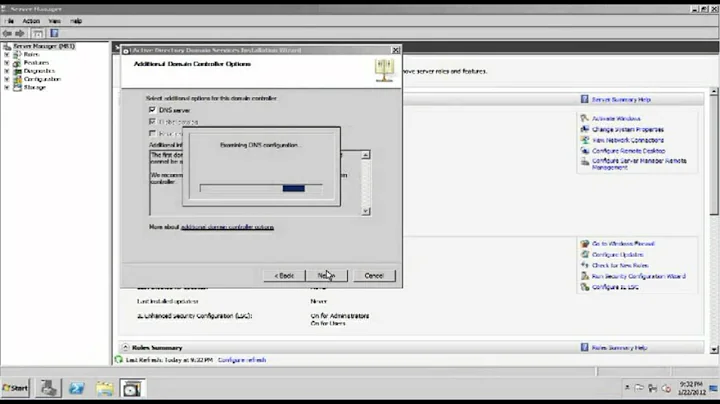Open Windows Explorer folder taskbar icon
This screenshot has width=720, height=404.
(x=105, y=388)
